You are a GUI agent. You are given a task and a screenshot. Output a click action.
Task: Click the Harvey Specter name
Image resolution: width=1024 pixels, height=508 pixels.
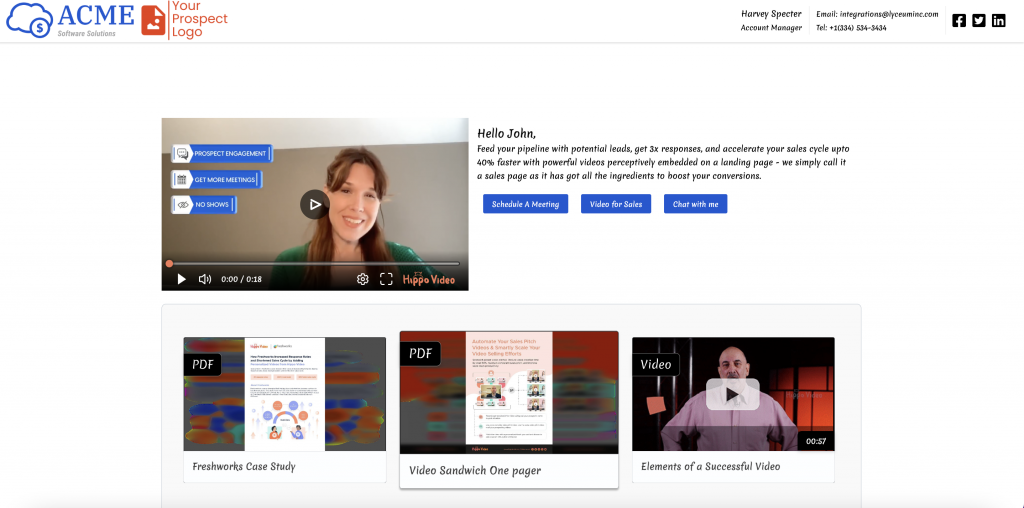tap(771, 14)
